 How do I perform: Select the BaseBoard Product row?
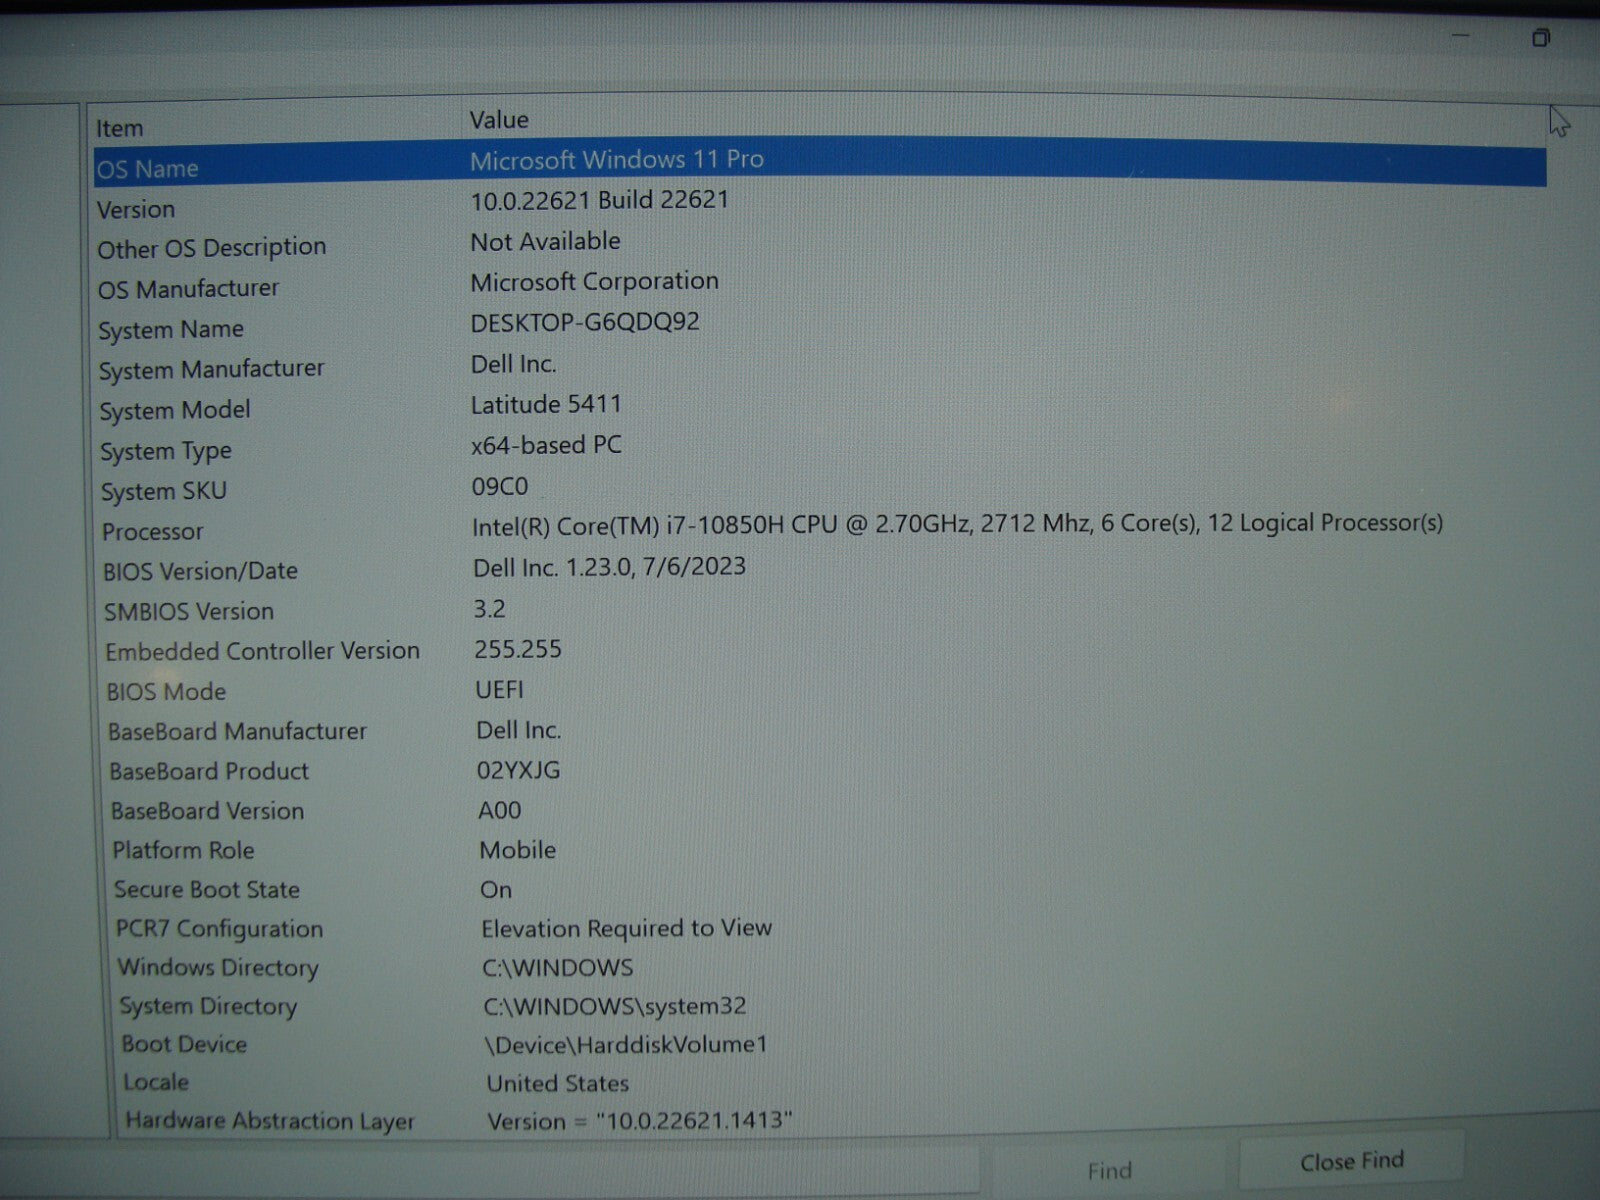click(209, 771)
